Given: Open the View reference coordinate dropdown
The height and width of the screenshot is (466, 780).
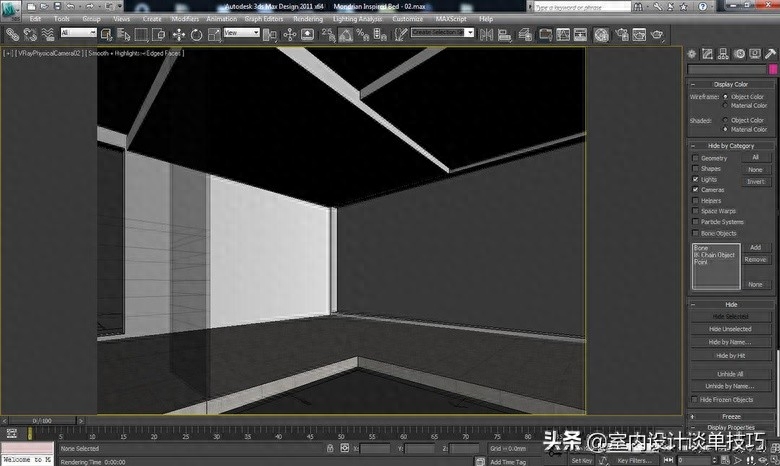Looking at the screenshot, I should click(x=242, y=32).
